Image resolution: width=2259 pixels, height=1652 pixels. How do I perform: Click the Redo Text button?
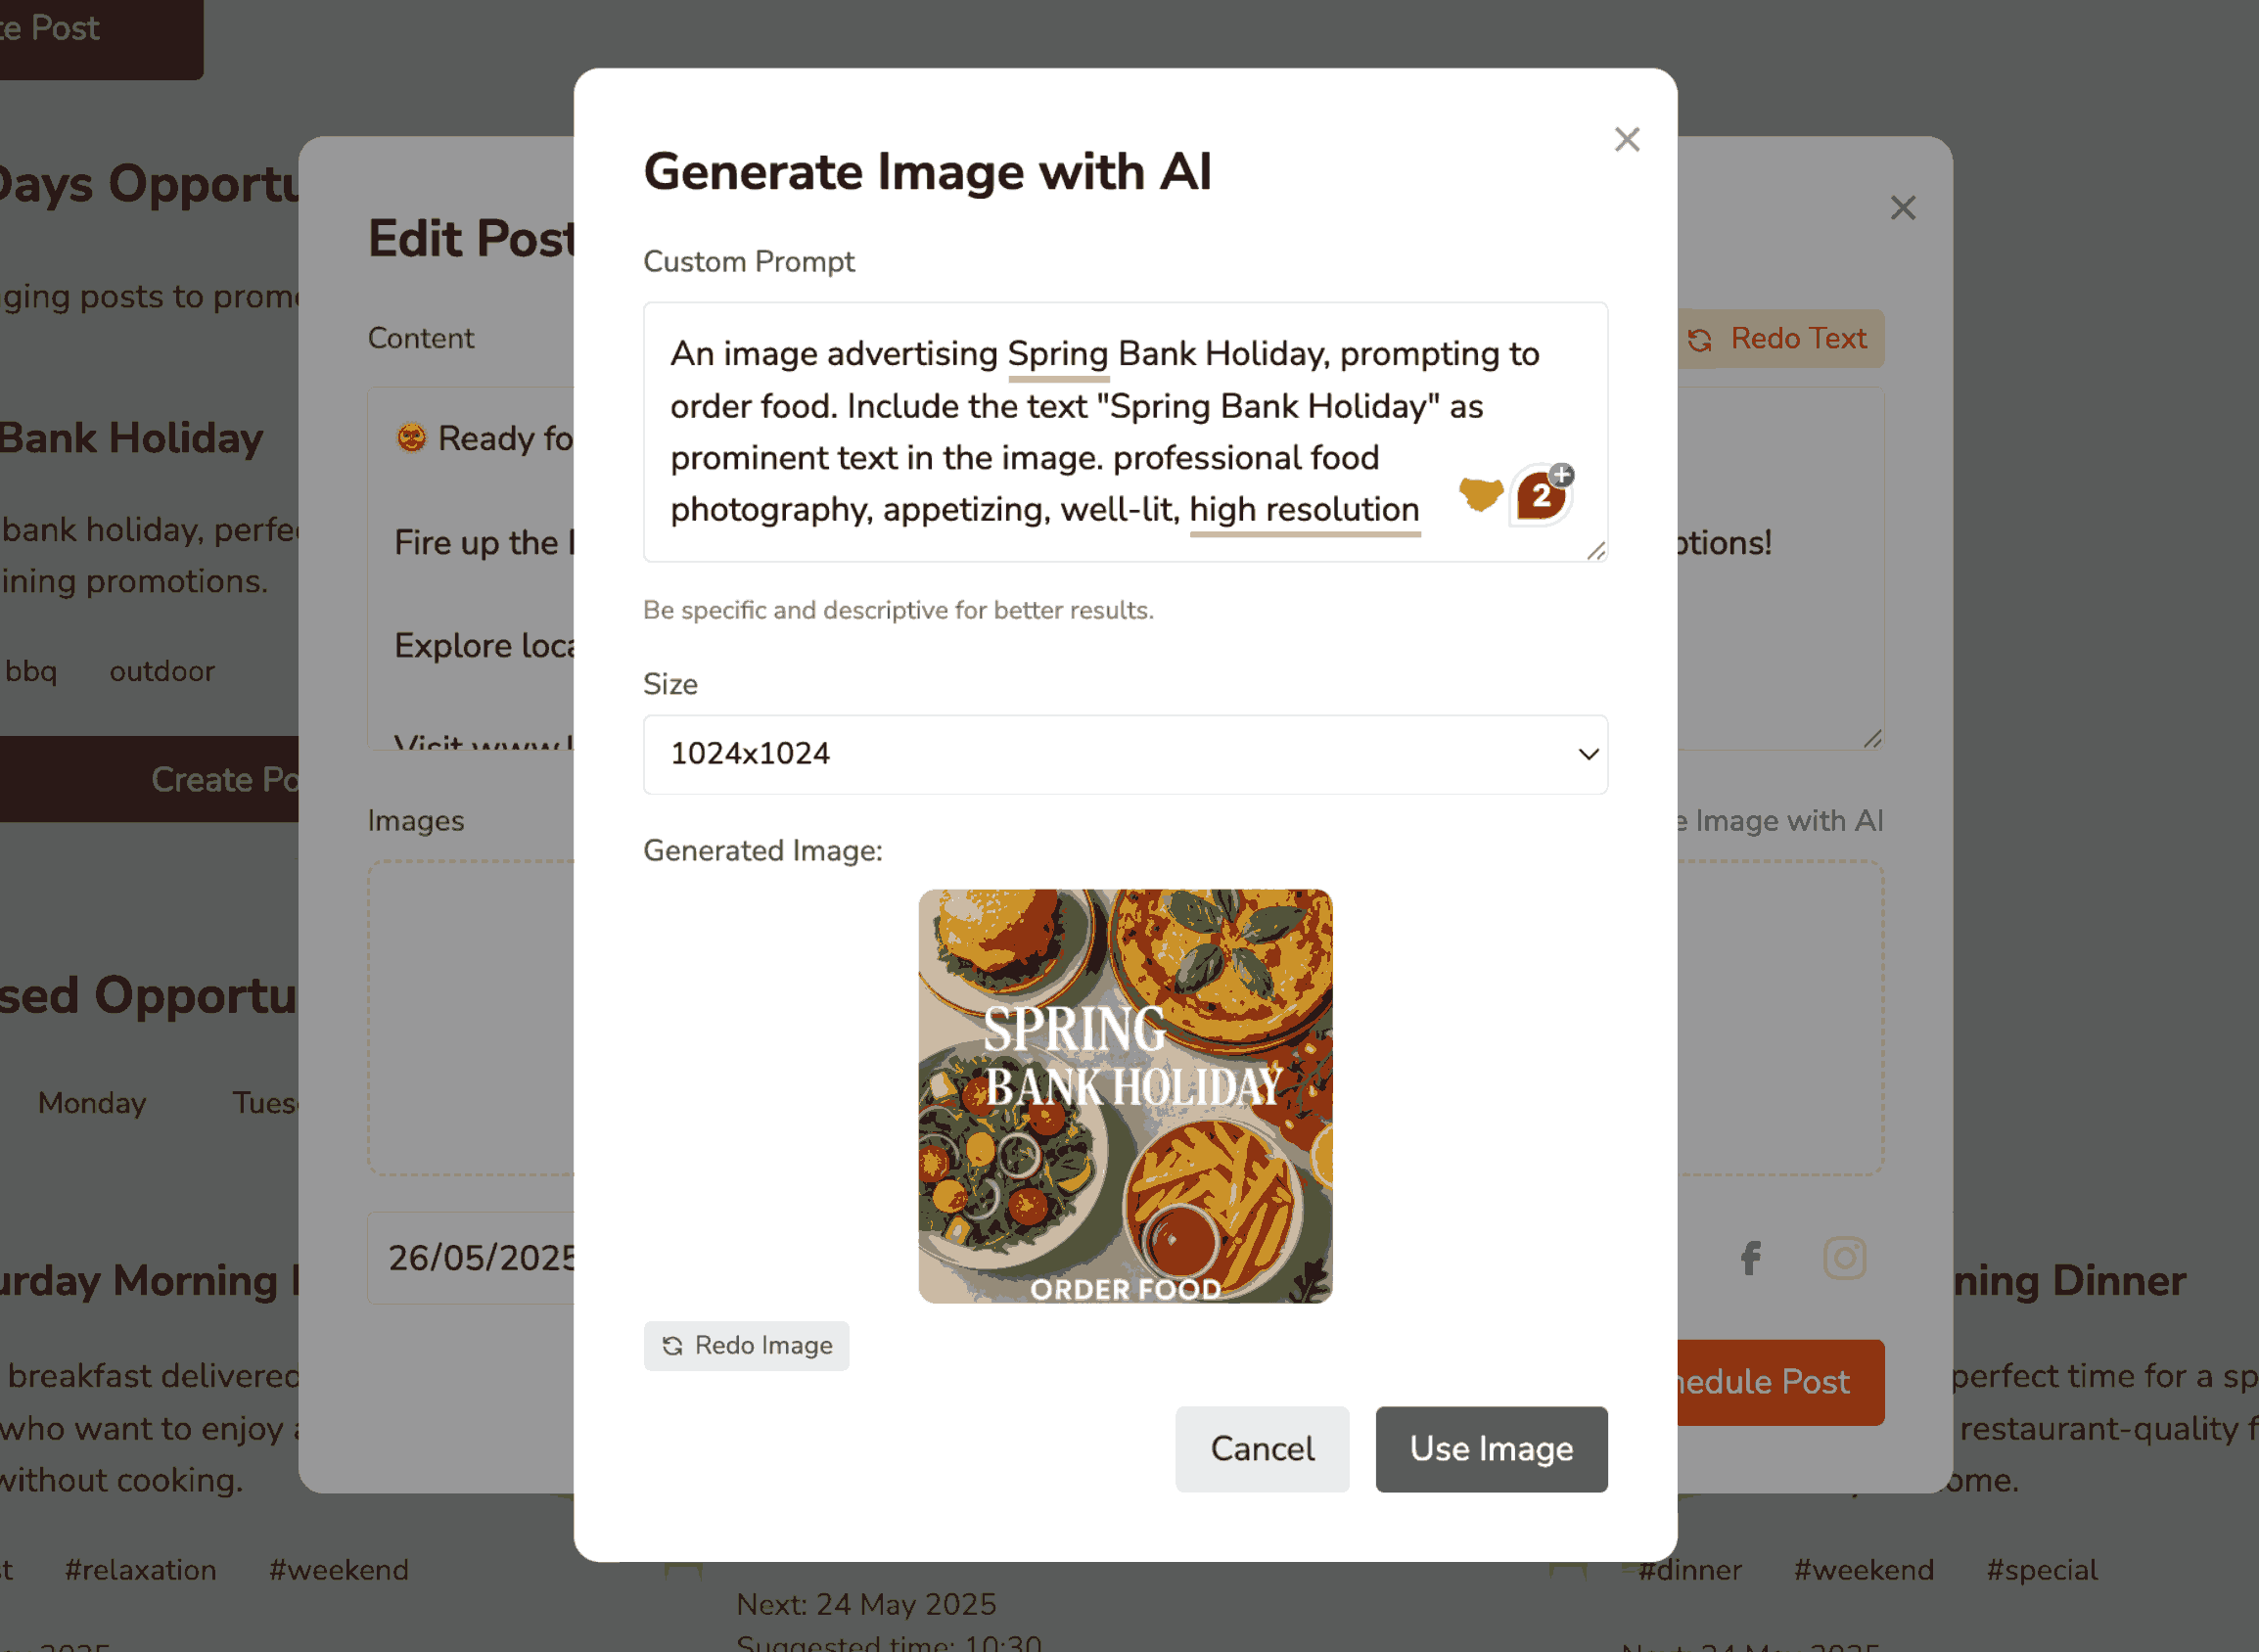click(1778, 338)
